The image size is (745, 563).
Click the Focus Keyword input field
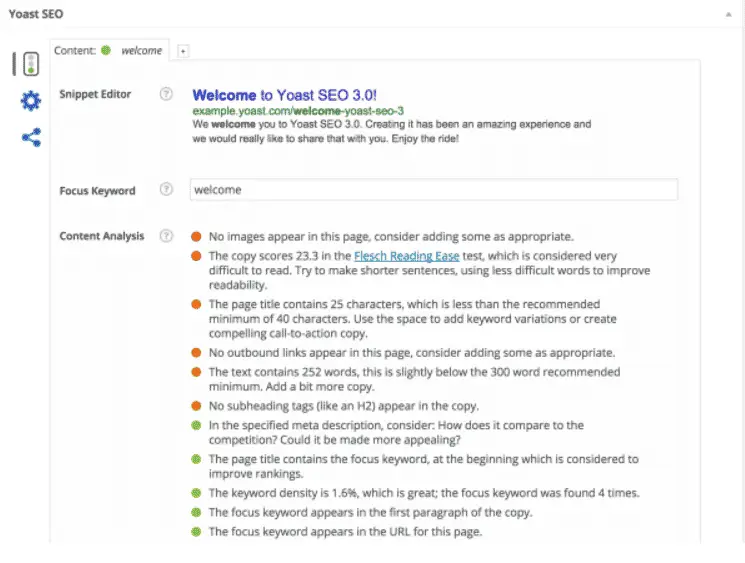coord(434,190)
